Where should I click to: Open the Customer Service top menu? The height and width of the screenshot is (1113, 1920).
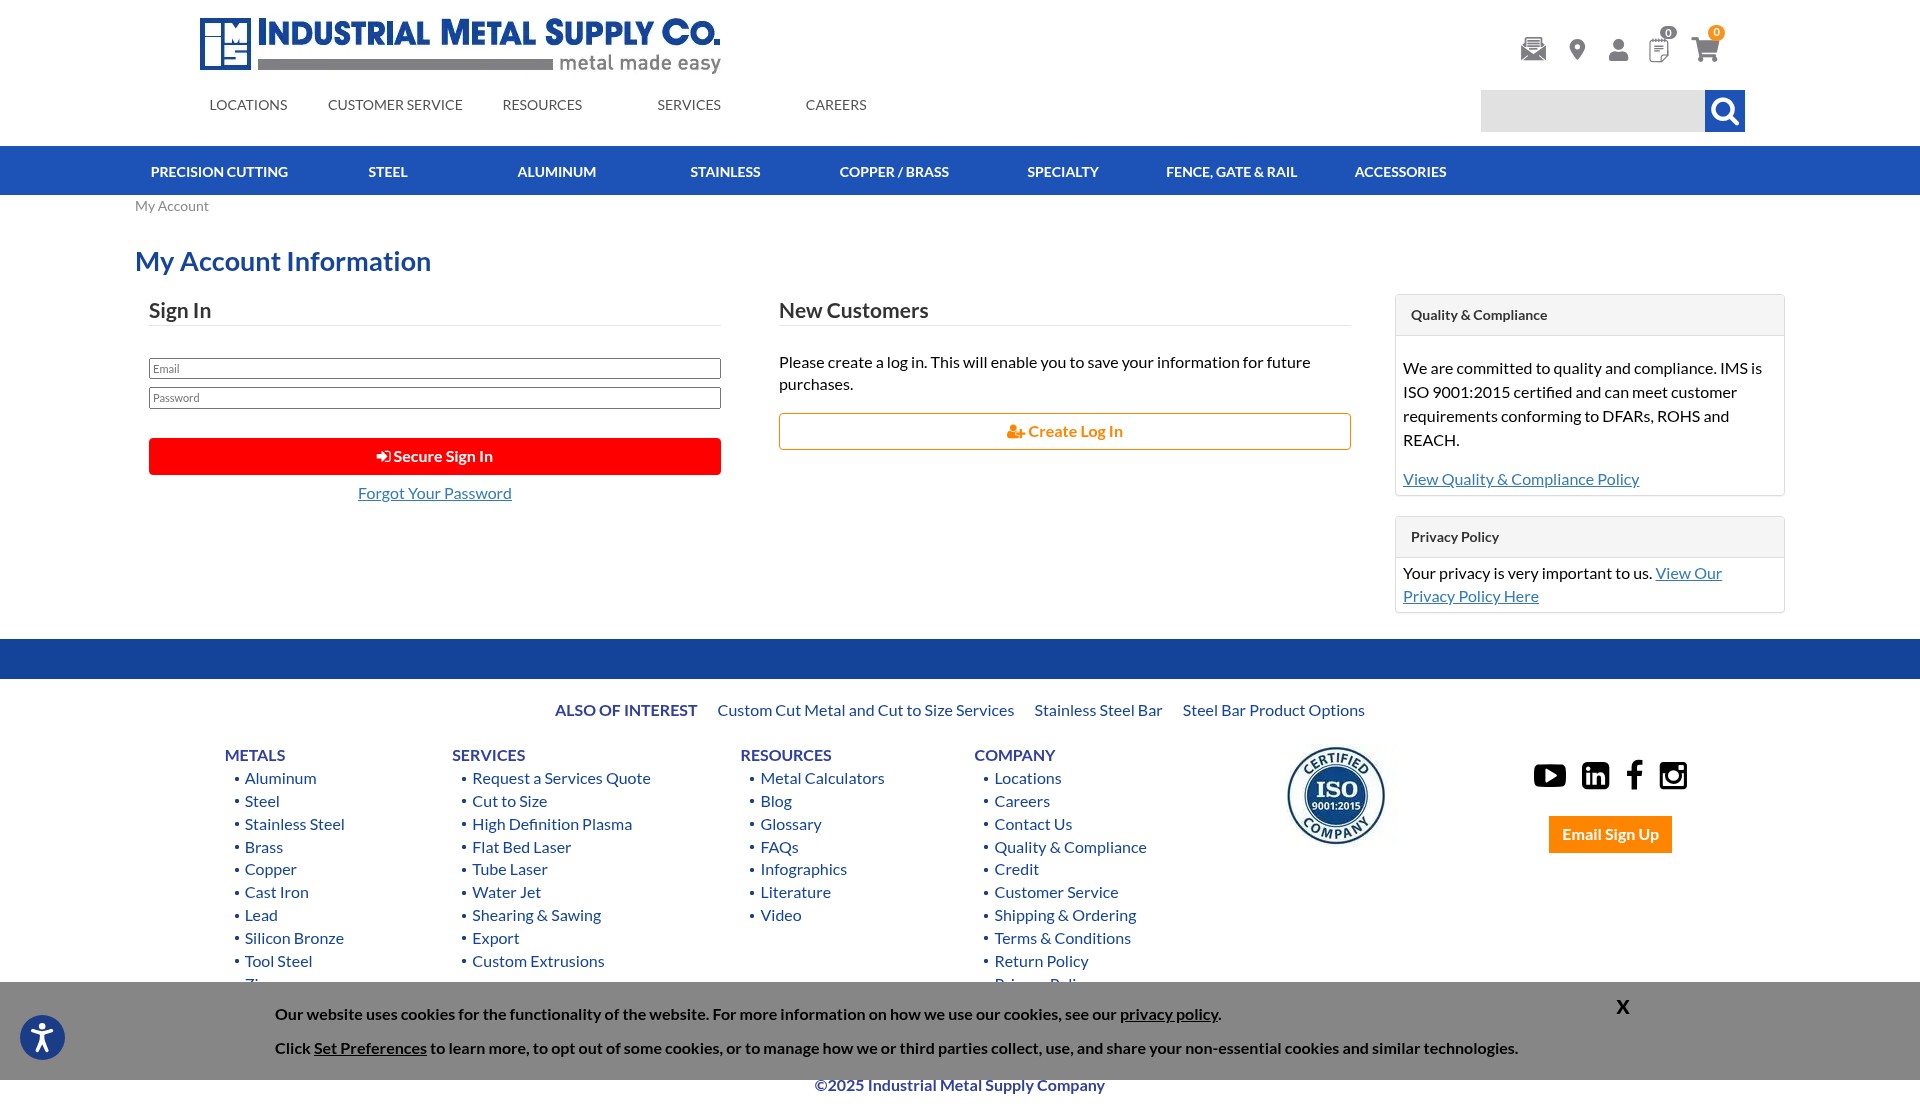[x=395, y=105]
